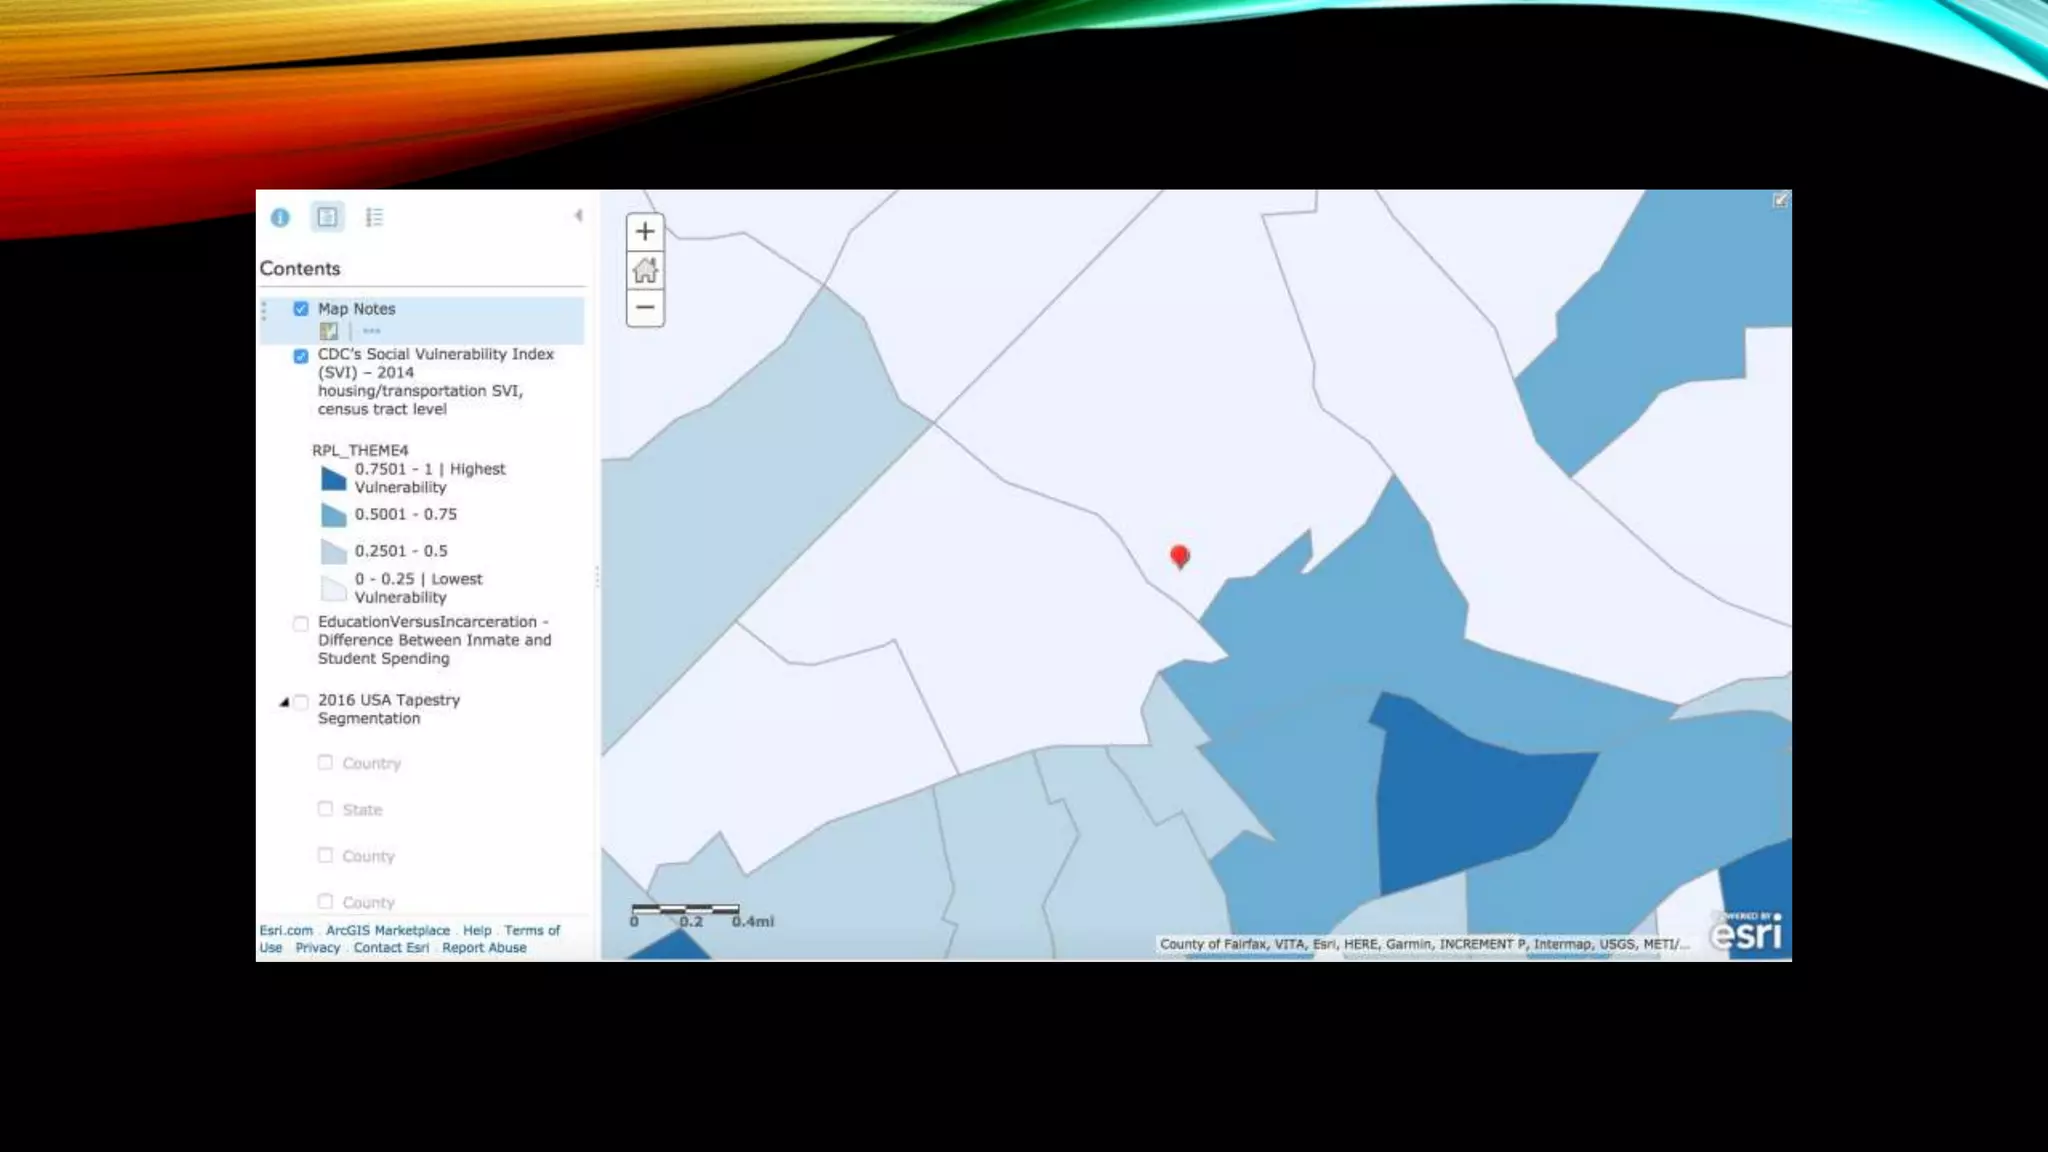Click the Report Abuse link
Image resolution: width=2048 pixels, height=1152 pixels.
[484, 948]
